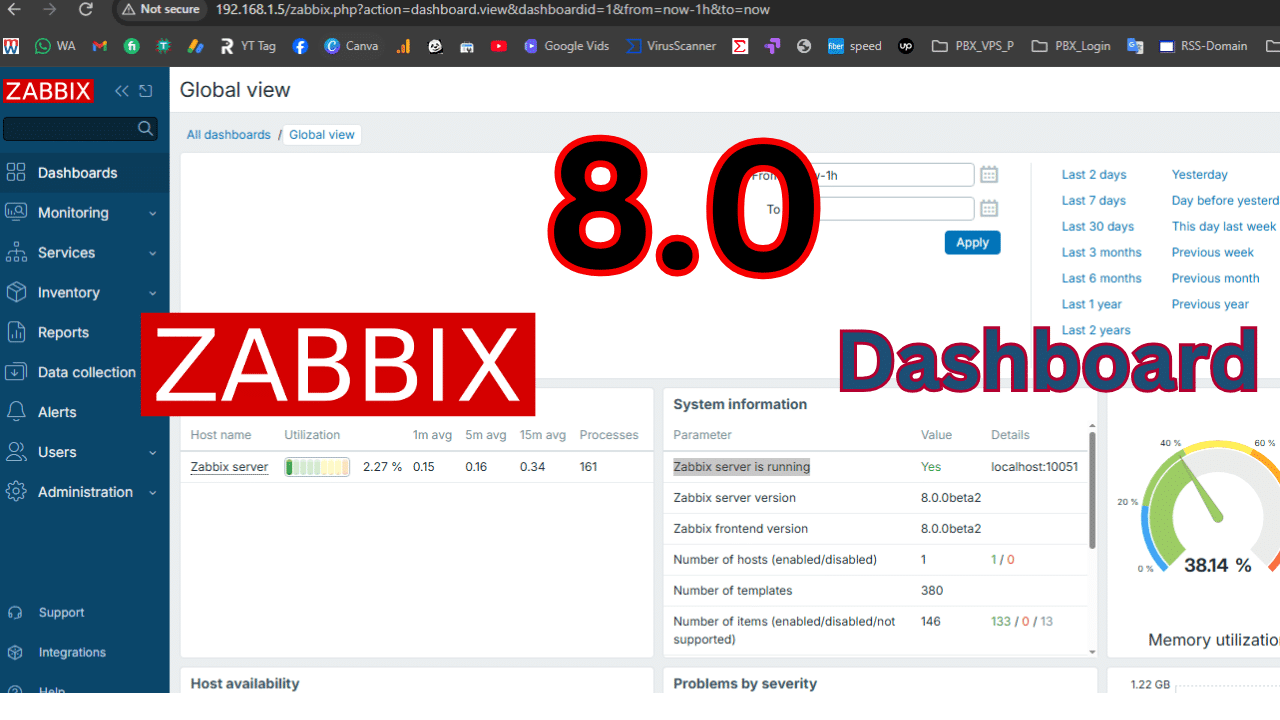Click the Global view breadcrumb
1280x720 pixels.
click(x=322, y=135)
